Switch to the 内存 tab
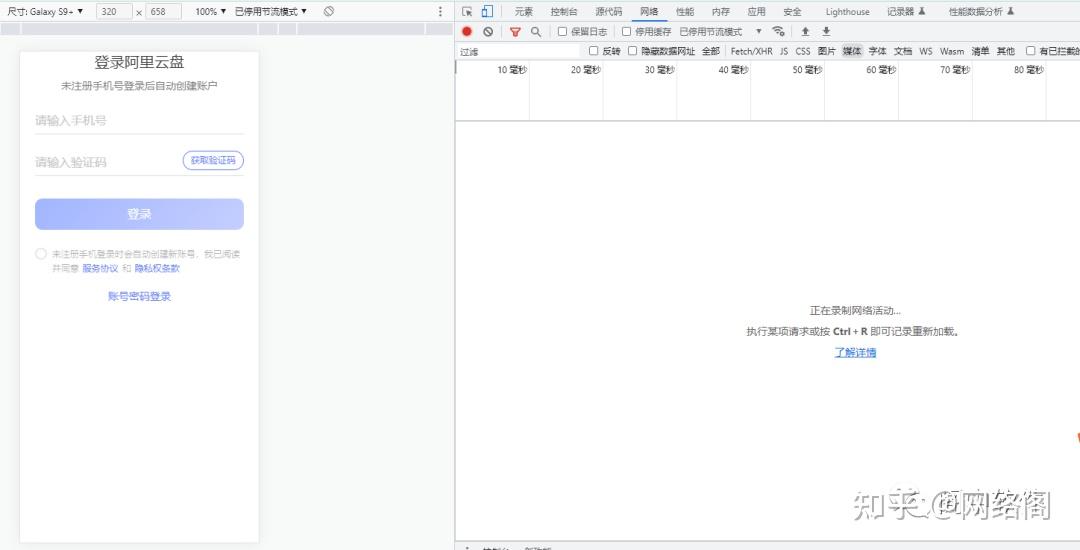1080x550 pixels. coord(720,12)
